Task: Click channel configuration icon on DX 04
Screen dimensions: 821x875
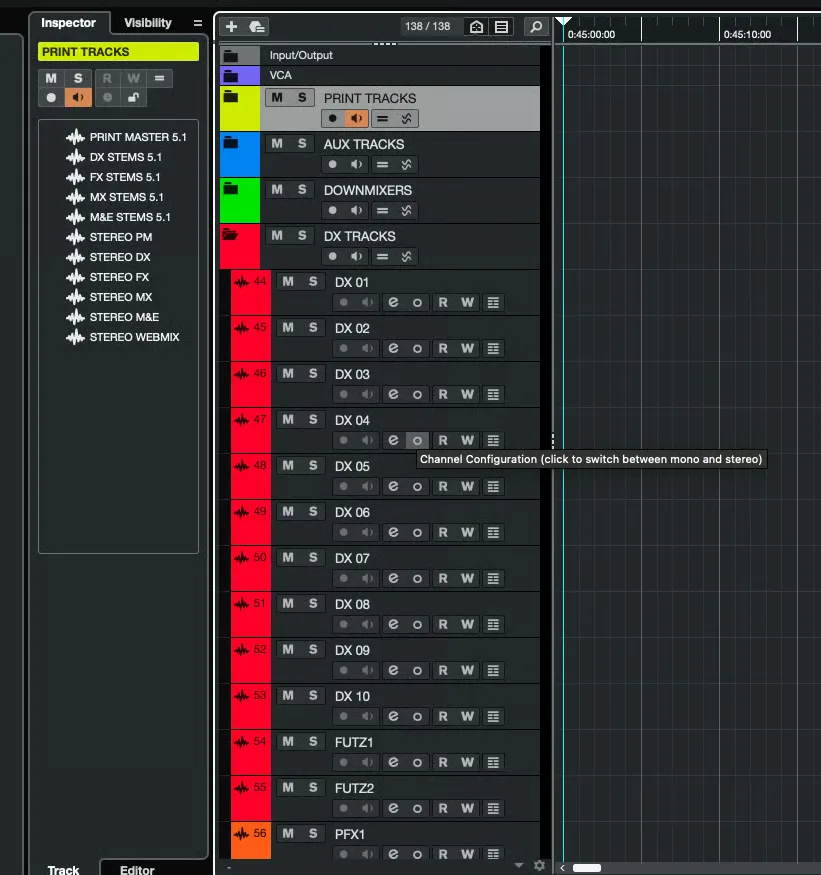Action: click(417, 440)
